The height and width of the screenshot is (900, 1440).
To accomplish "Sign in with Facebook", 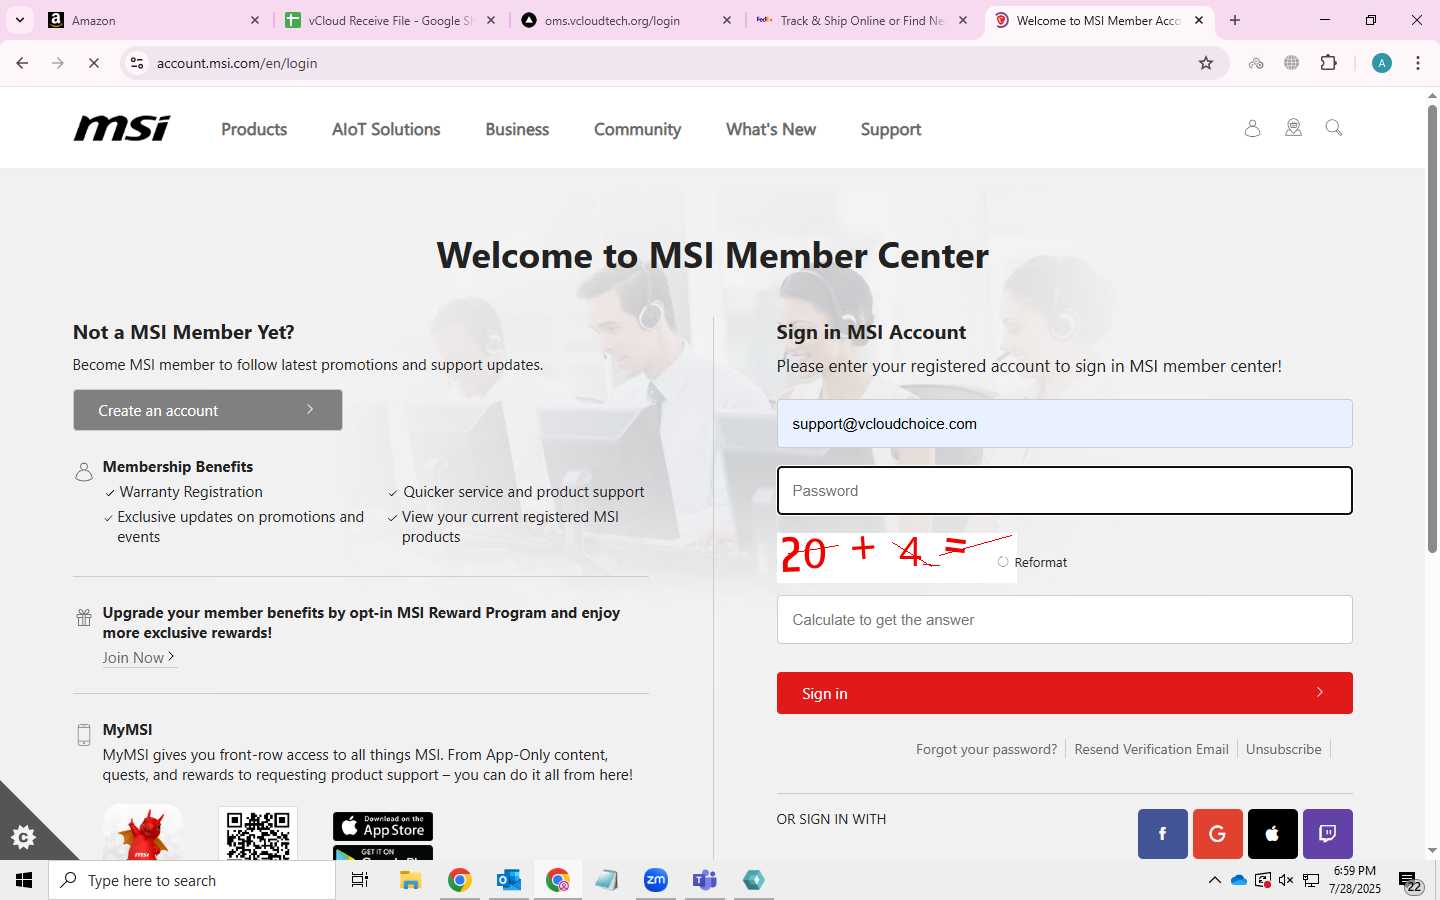I will [1162, 834].
